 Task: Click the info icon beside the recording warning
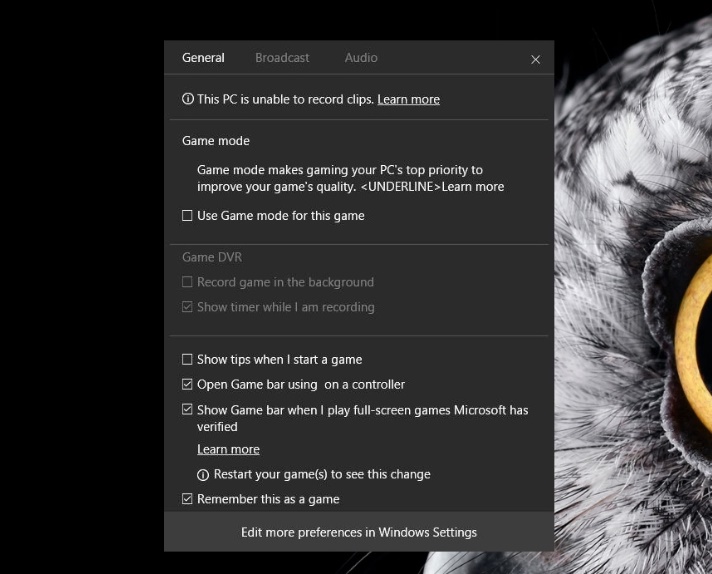tap(188, 99)
